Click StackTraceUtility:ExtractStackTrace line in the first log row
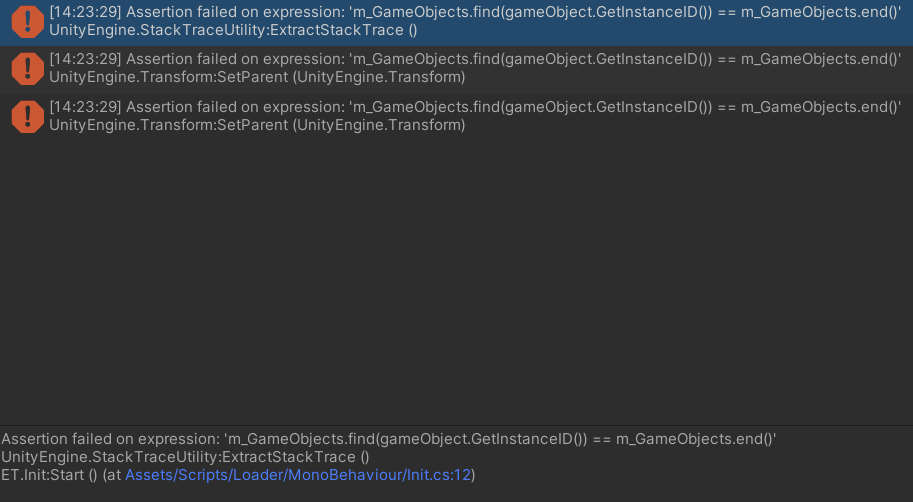Screen dimensions: 913x502 233,30
